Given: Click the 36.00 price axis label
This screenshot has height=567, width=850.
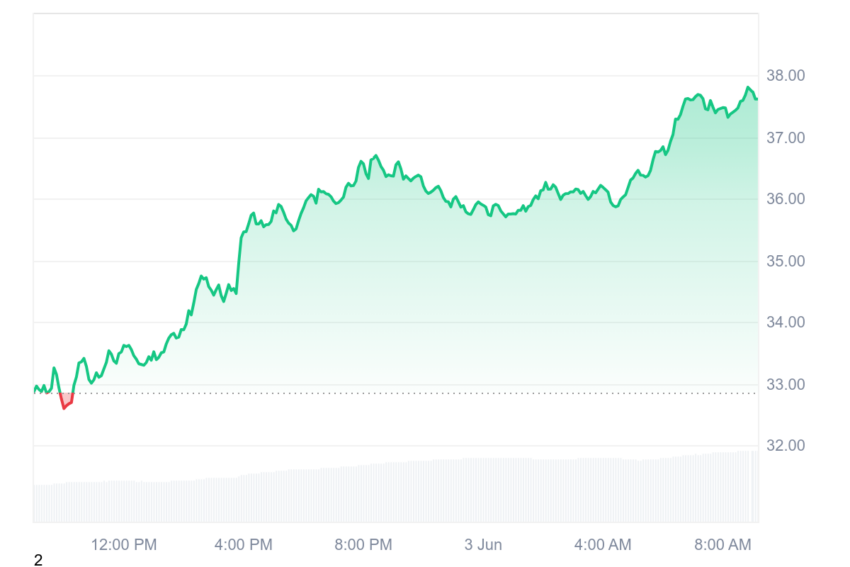Looking at the screenshot, I should [x=785, y=199].
